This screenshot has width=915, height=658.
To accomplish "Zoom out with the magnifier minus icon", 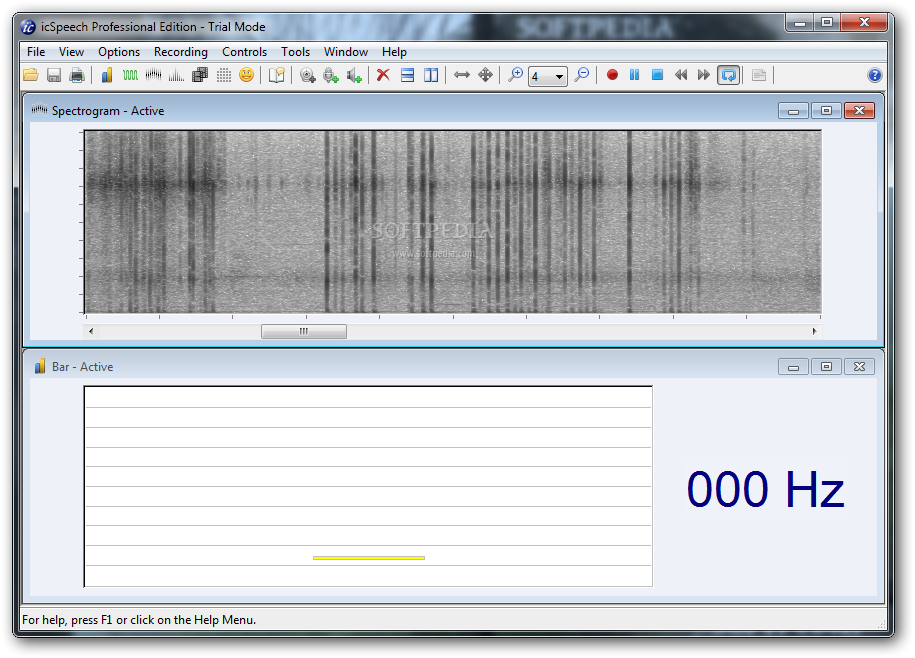I will [x=582, y=75].
